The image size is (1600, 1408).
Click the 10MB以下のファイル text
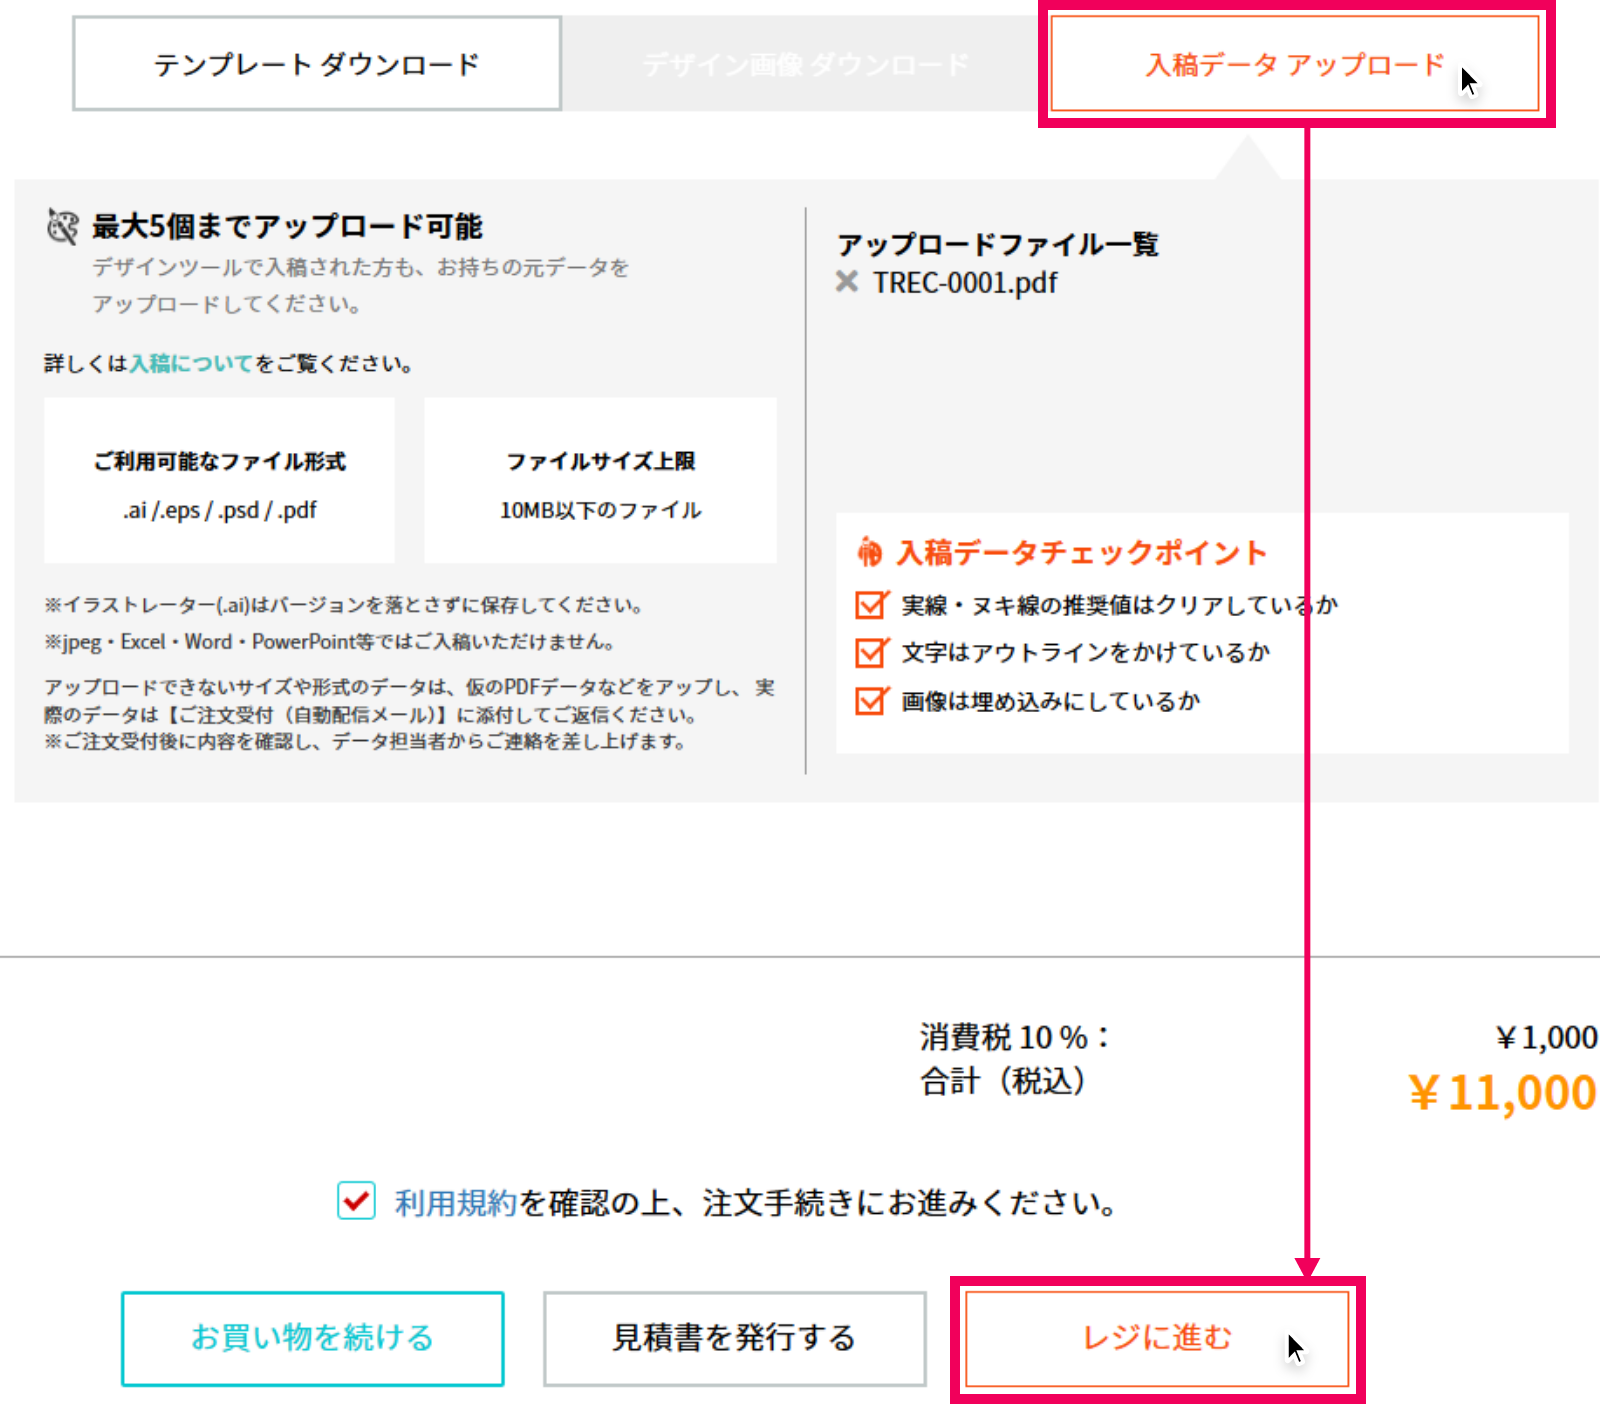600,510
